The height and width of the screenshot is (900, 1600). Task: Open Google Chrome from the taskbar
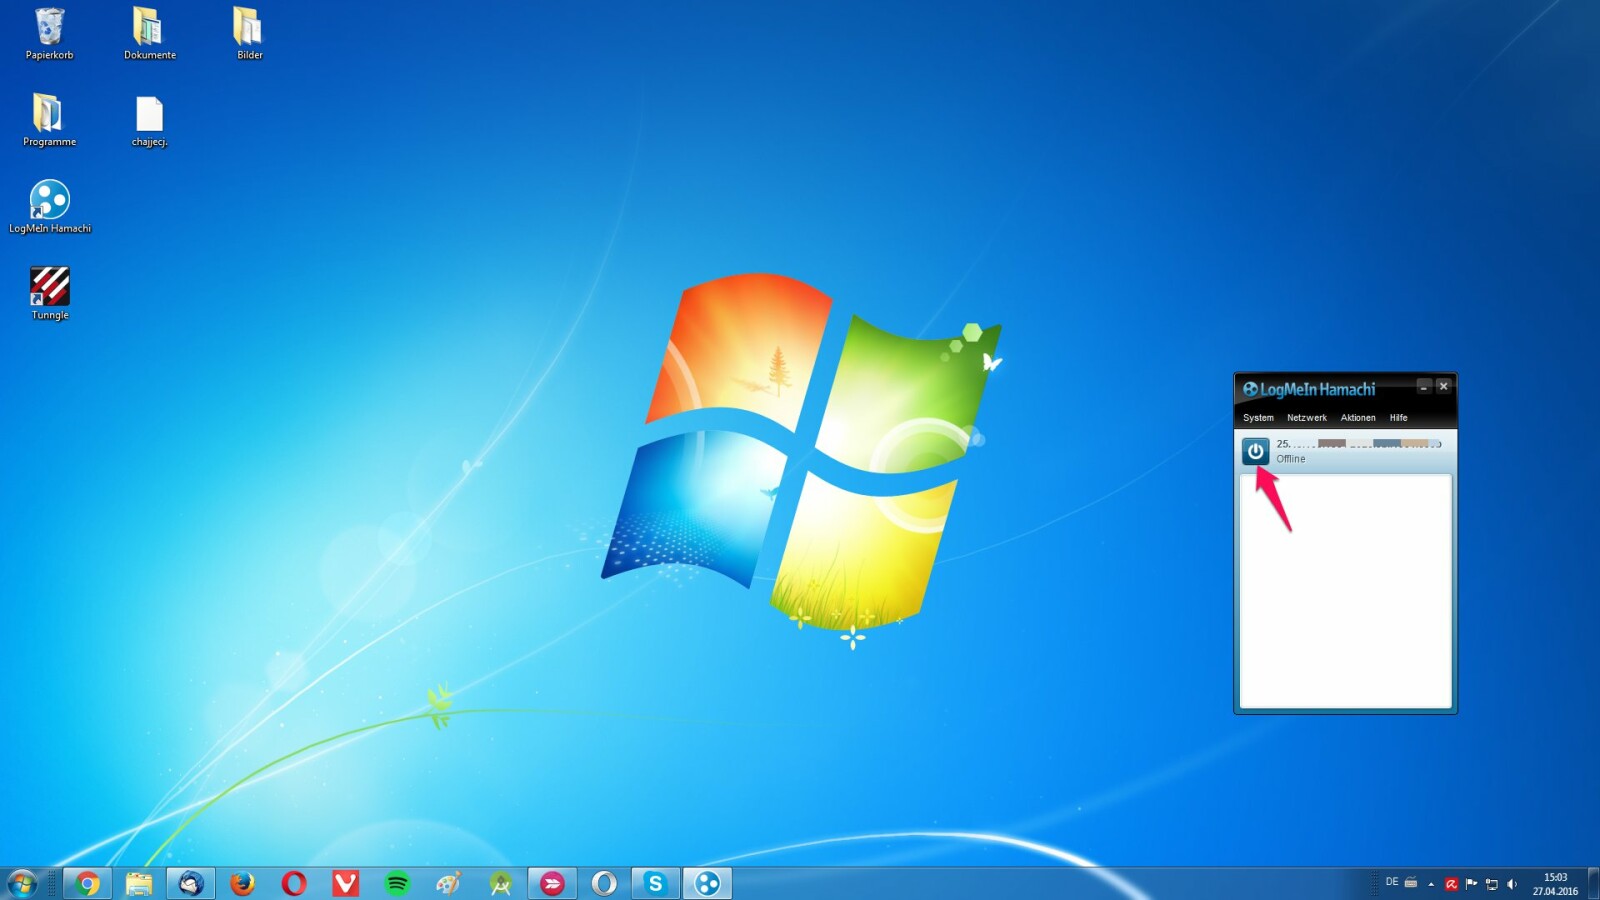tap(88, 883)
